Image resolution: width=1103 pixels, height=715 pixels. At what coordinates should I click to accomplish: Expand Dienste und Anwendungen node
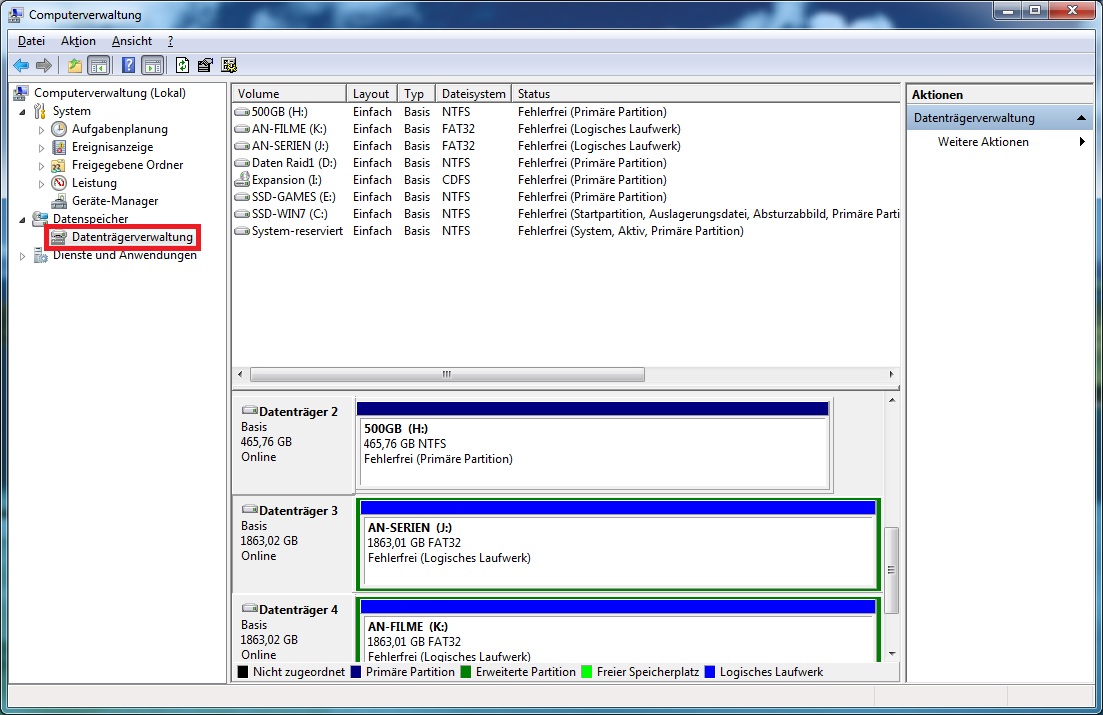coord(23,256)
